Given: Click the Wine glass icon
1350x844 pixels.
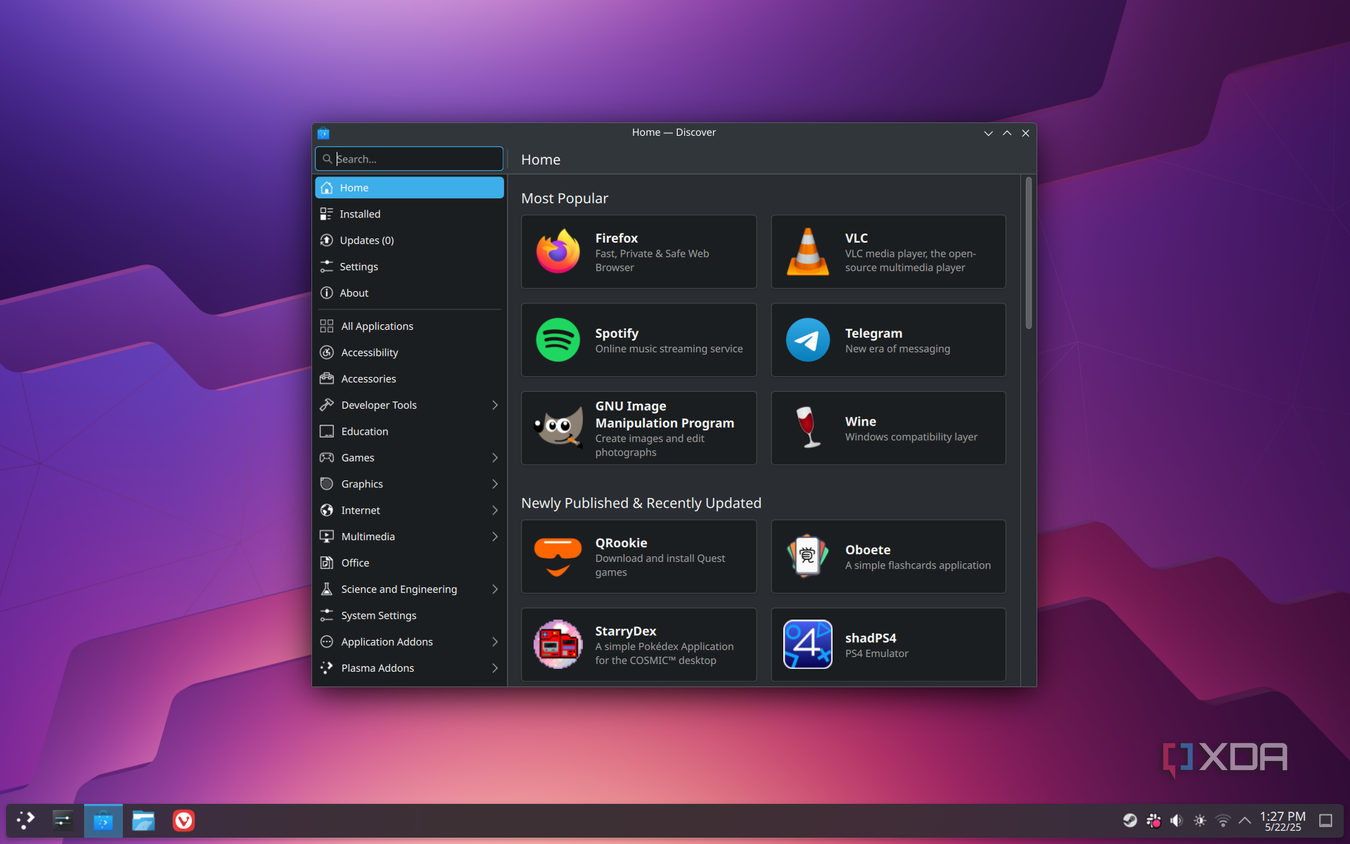Looking at the screenshot, I should (807, 428).
